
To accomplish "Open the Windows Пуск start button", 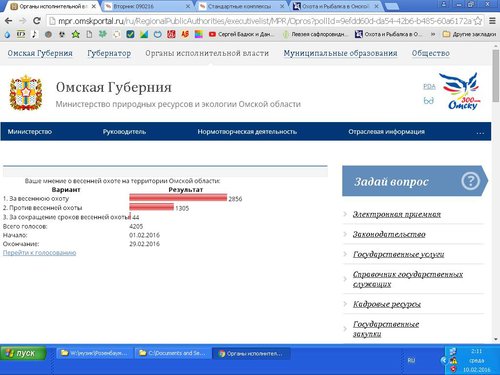I will pyautogui.click(x=23, y=353).
